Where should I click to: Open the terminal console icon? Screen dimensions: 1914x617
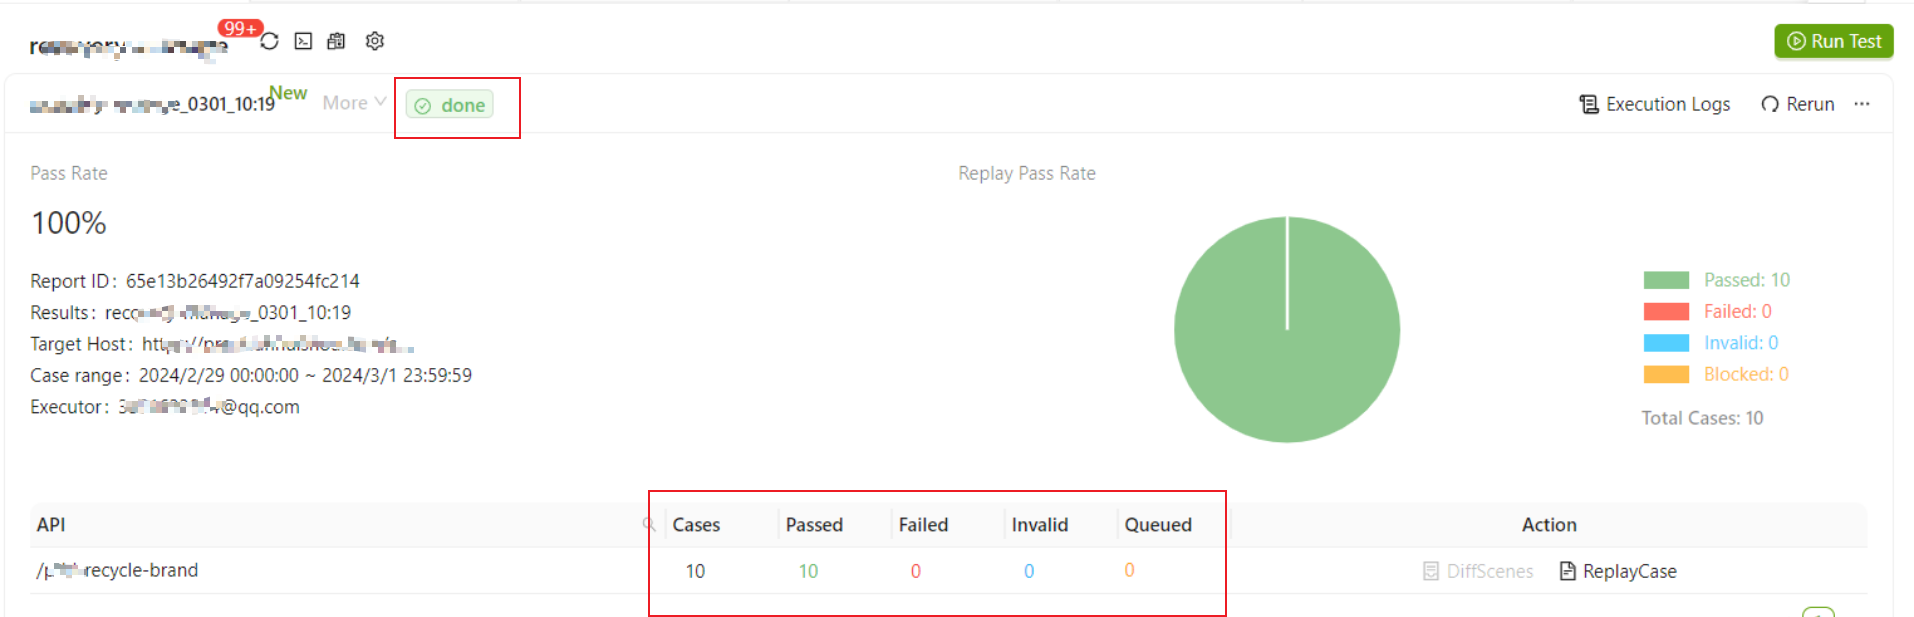(x=303, y=41)
